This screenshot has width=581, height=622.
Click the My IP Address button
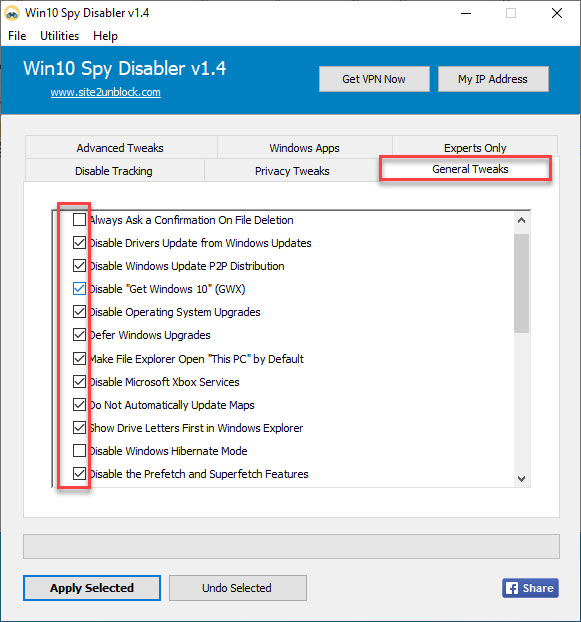(493, 79)
